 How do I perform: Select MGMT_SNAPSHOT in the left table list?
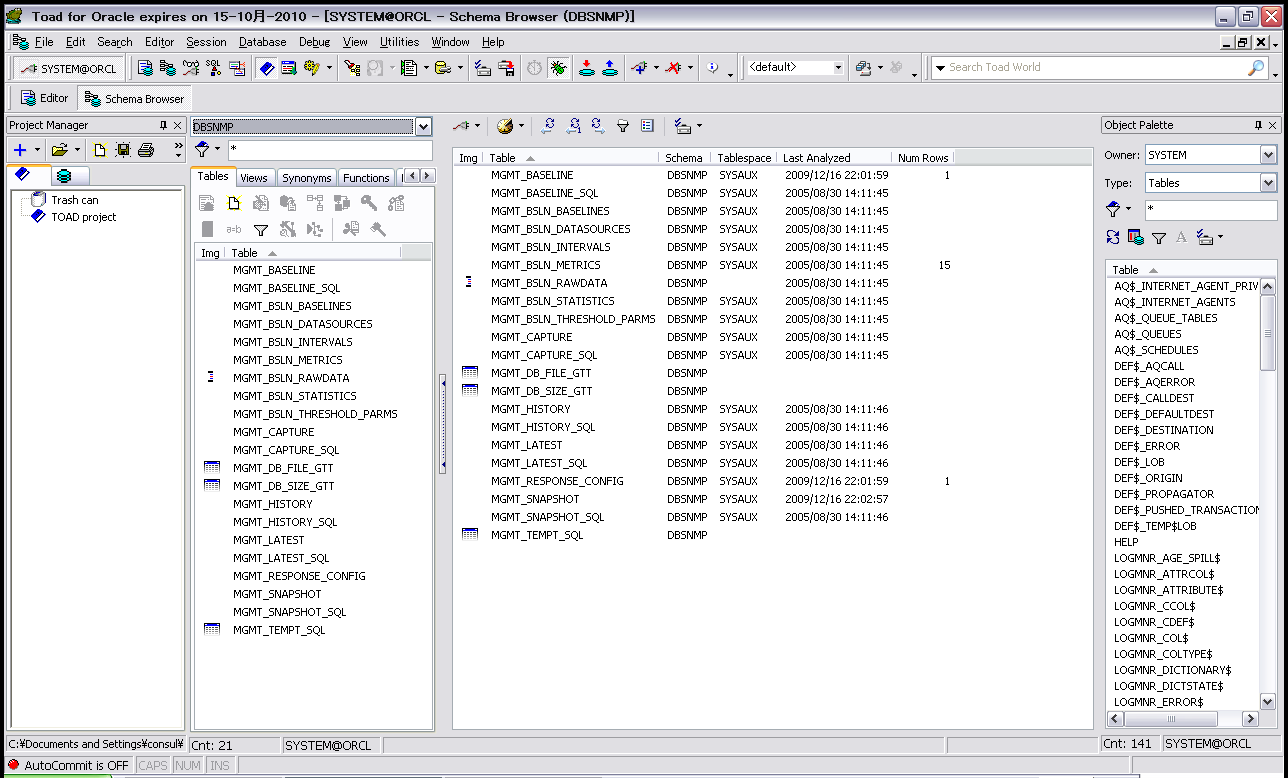(x=277, y=594)
